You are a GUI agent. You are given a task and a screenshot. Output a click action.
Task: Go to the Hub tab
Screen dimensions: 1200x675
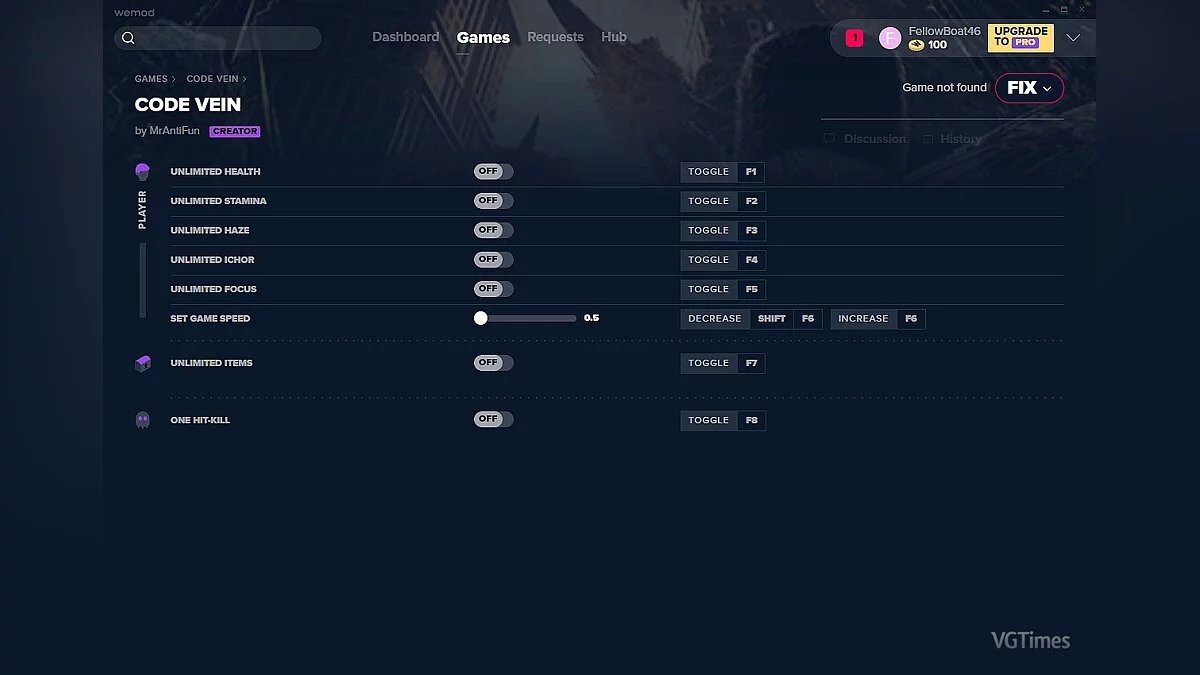point(614,37)
